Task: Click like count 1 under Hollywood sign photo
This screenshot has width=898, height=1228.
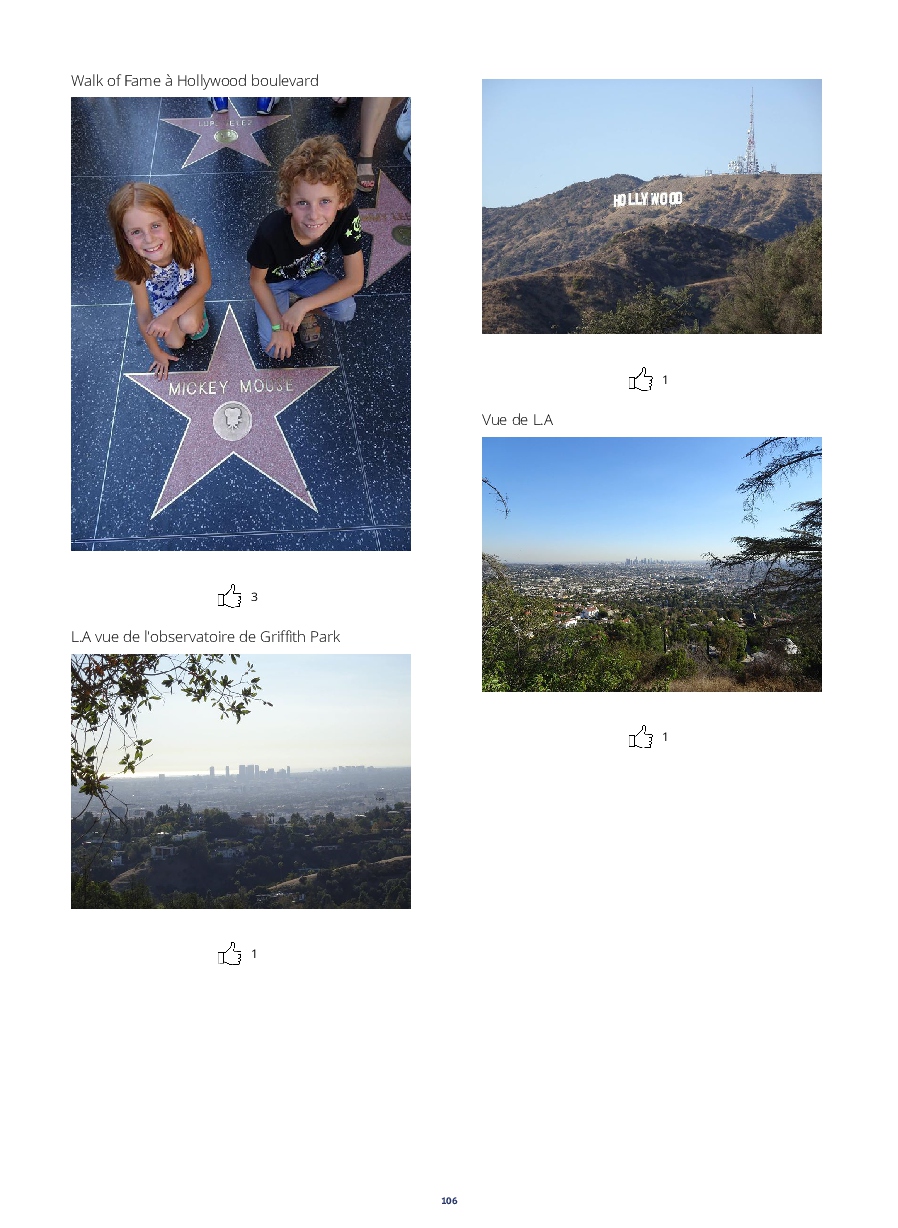Action: click(665, 380)
